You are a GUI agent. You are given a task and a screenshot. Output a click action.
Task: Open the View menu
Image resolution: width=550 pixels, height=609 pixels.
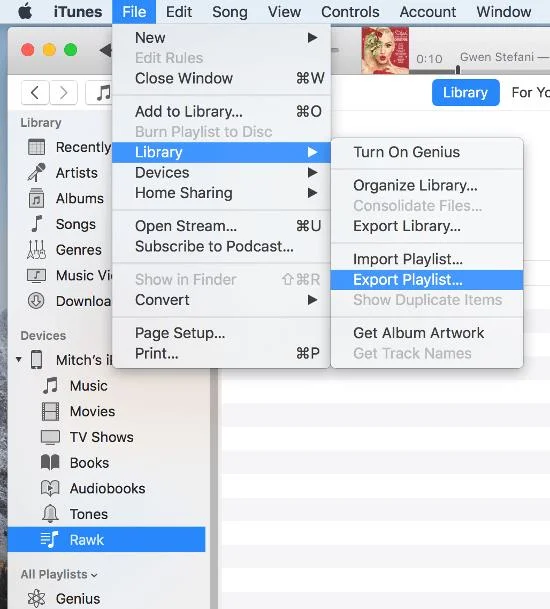[x=284, y=12]
